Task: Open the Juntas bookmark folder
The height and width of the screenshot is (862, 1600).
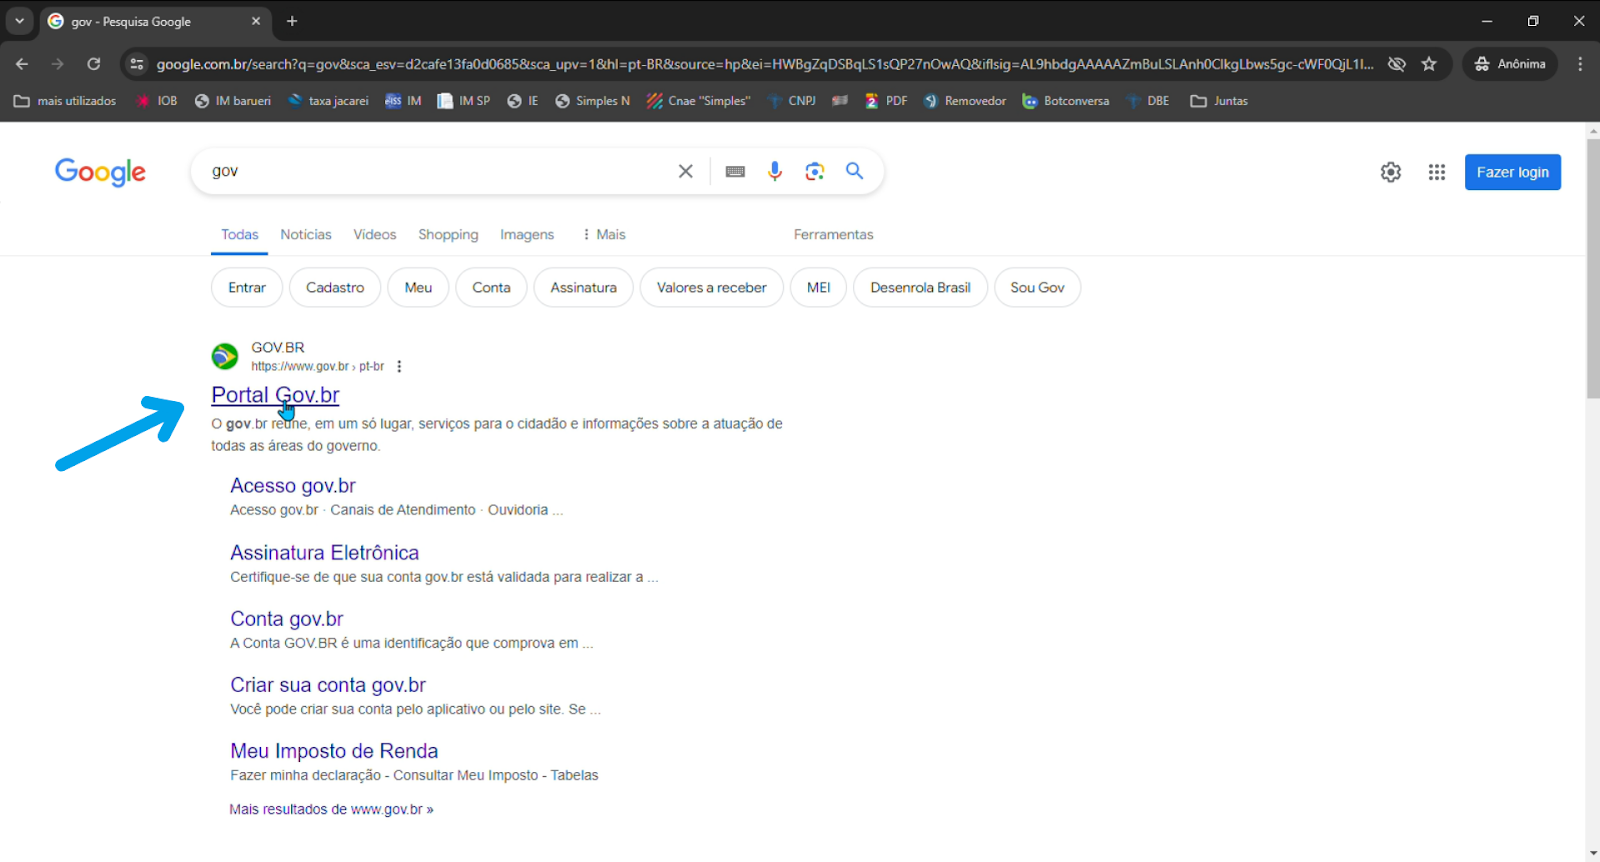Action: click(1219, 101)
